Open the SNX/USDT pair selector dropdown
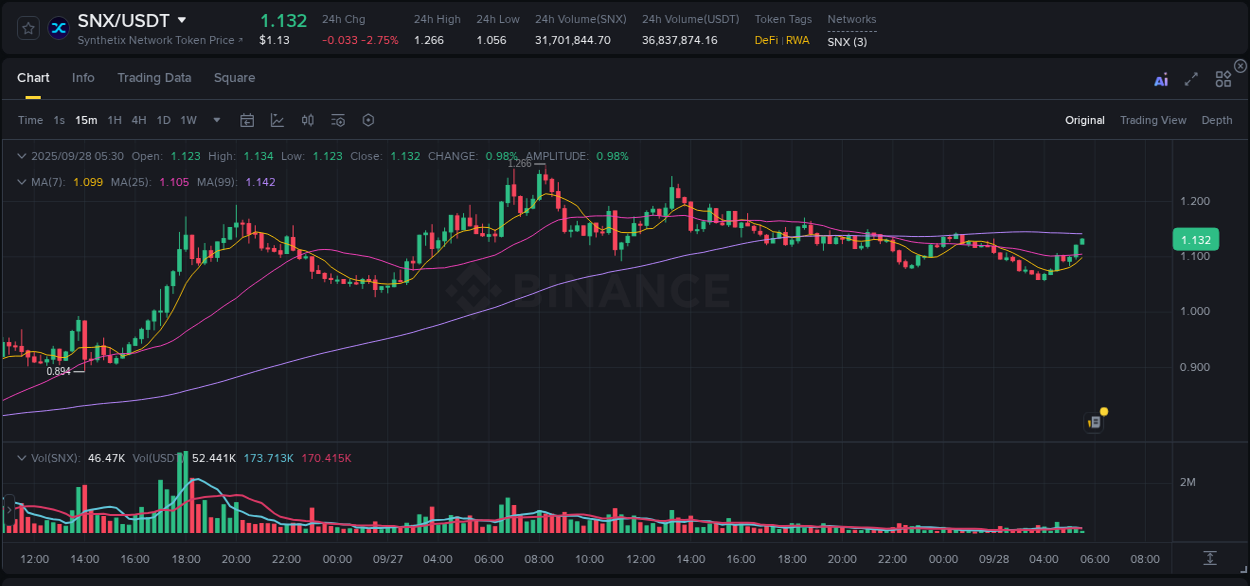This screenshot has height=586, width=1250. tap(181, 19)
